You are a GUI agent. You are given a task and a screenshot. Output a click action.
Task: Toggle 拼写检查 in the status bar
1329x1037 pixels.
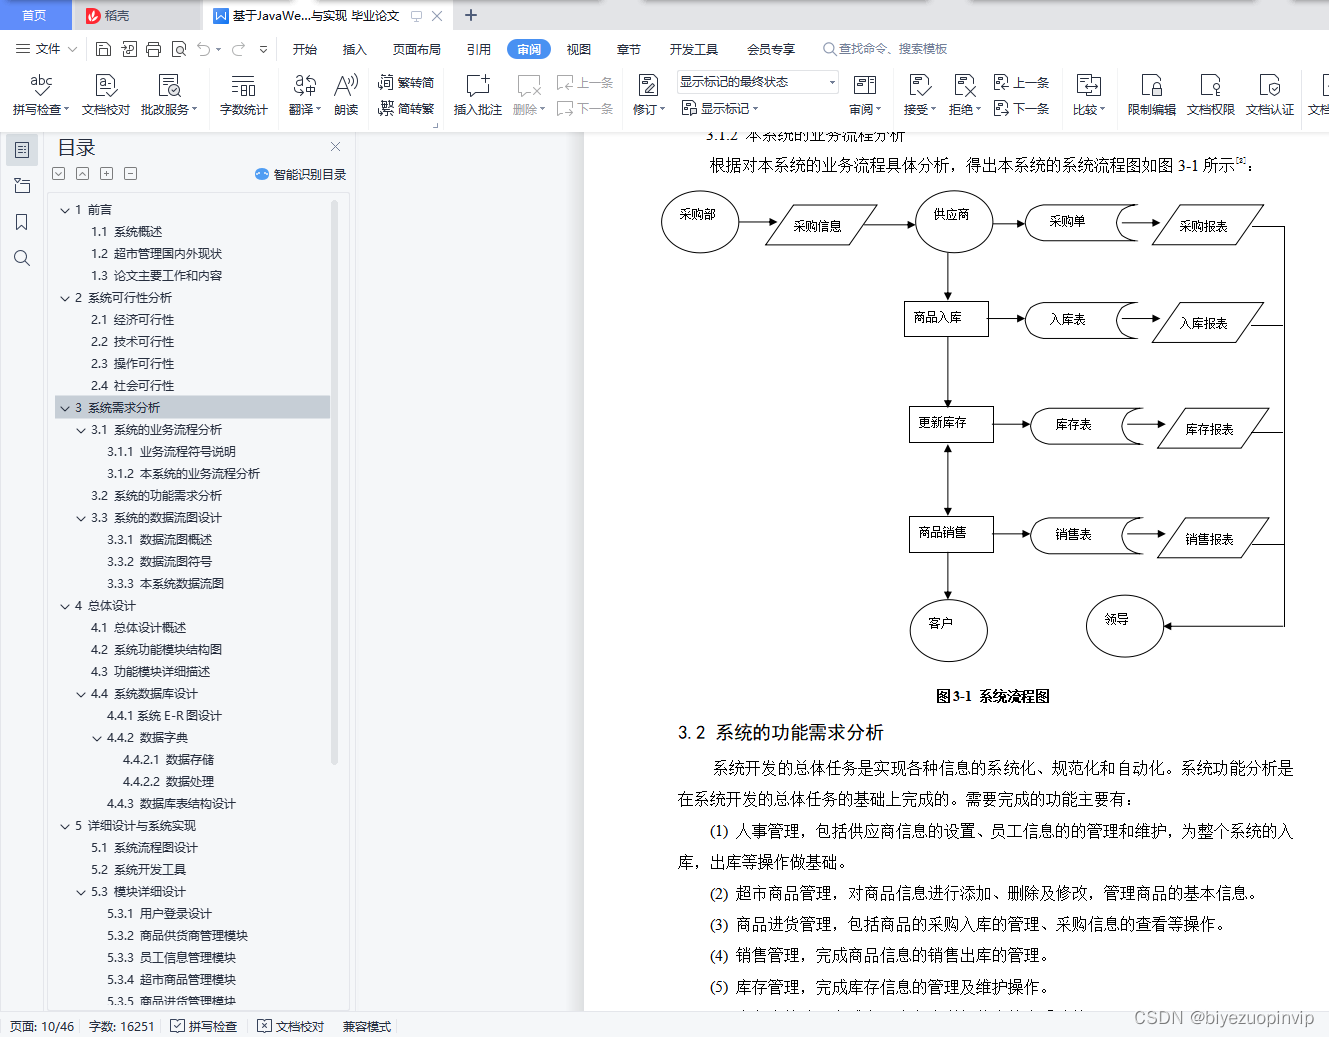click(x=203, y=1025)
